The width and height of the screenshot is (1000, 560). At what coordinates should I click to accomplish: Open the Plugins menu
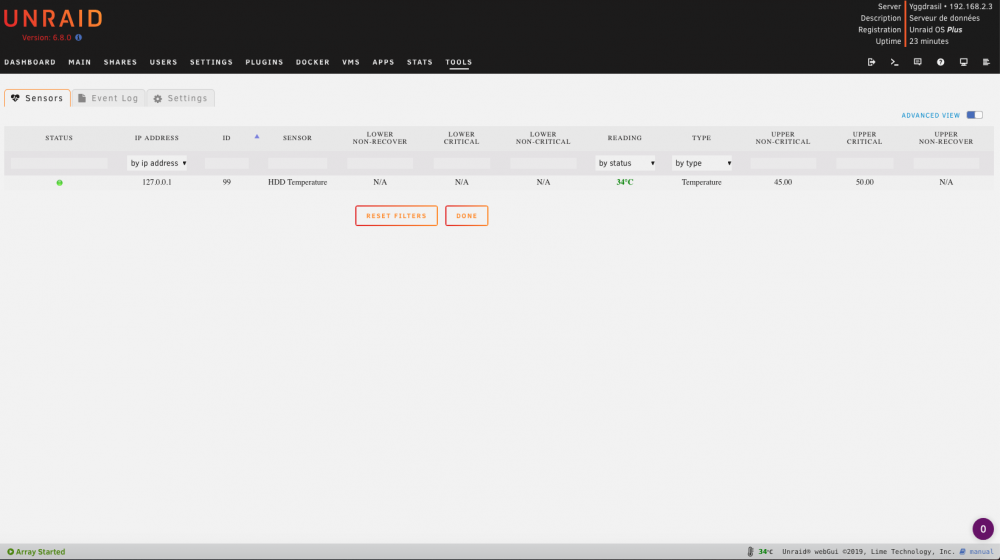click(264, 63)
